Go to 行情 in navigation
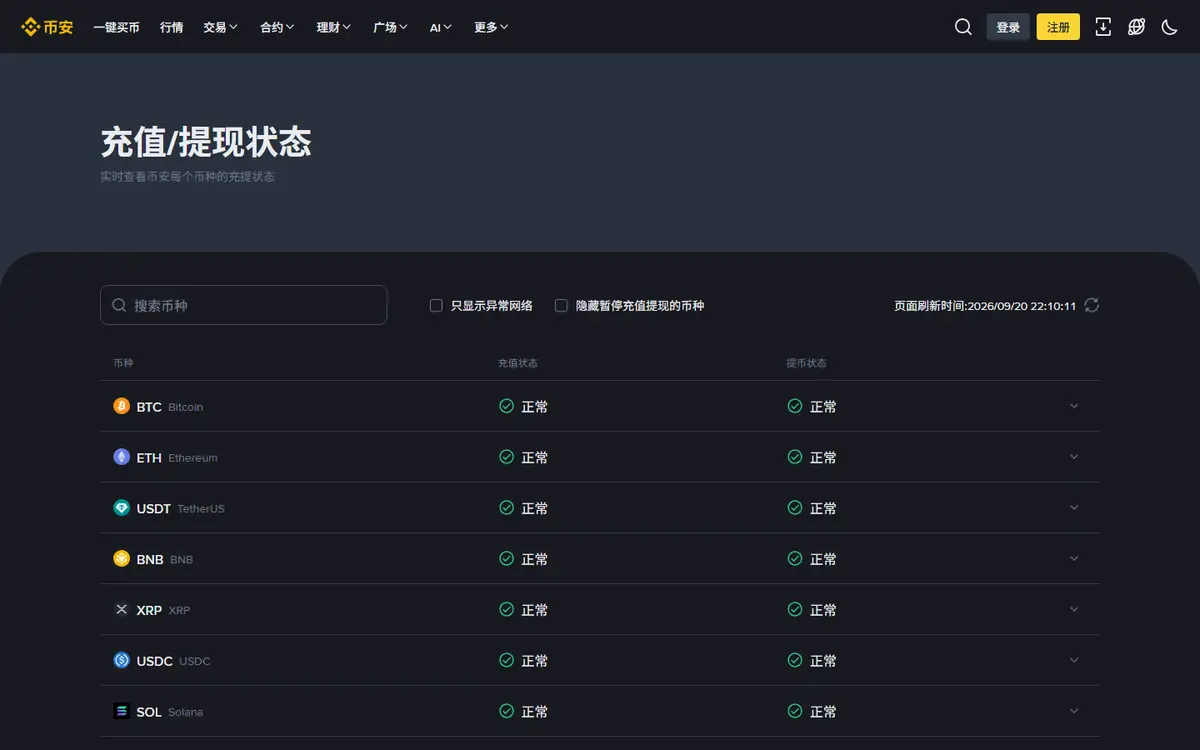This screenshot has width=1200, height=750. pyautogui.click(x=171, y=27)
